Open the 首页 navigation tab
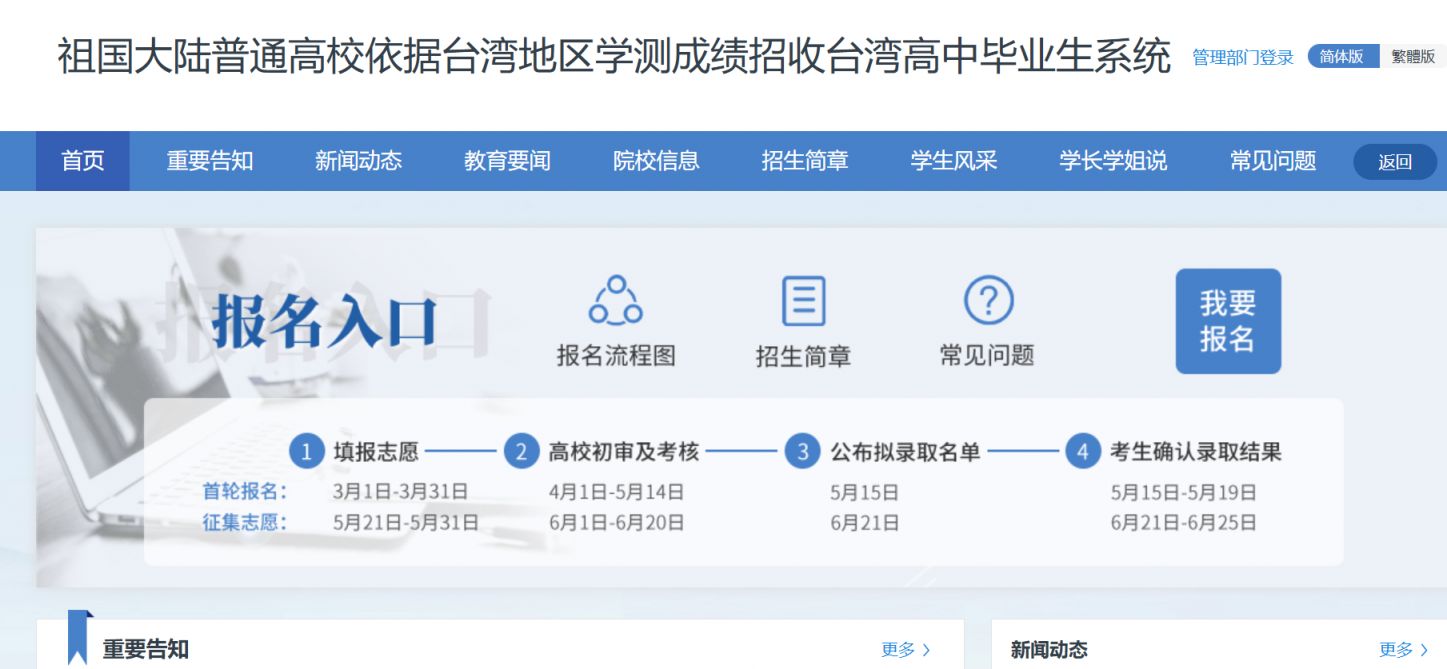 tap(83, 161)
